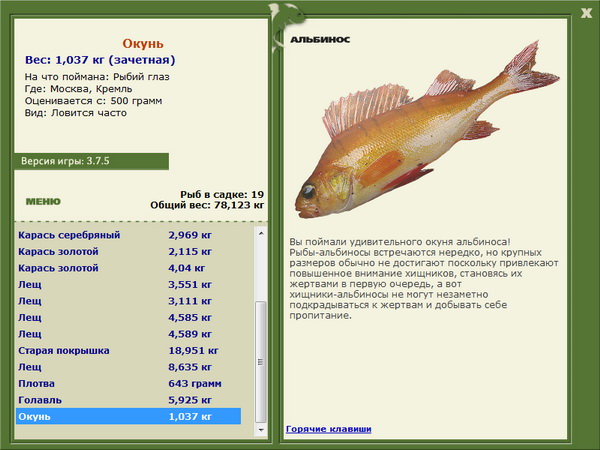This screenshot has width=600, height=450.
Task: Select Лещ 4,585 кг row
Action: (x=128, y=317)
